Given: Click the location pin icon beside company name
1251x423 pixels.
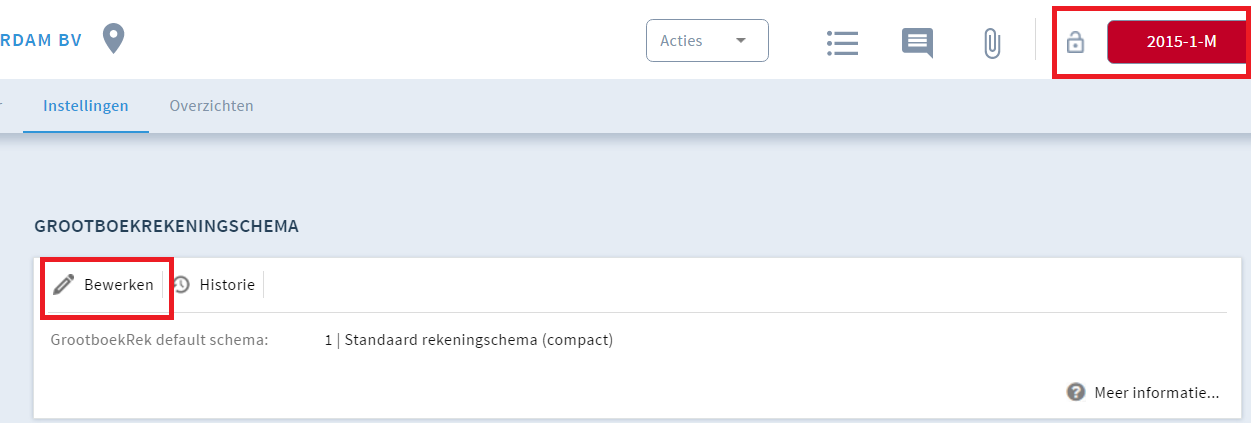Looking at the screenshot, I should point(115,40).
